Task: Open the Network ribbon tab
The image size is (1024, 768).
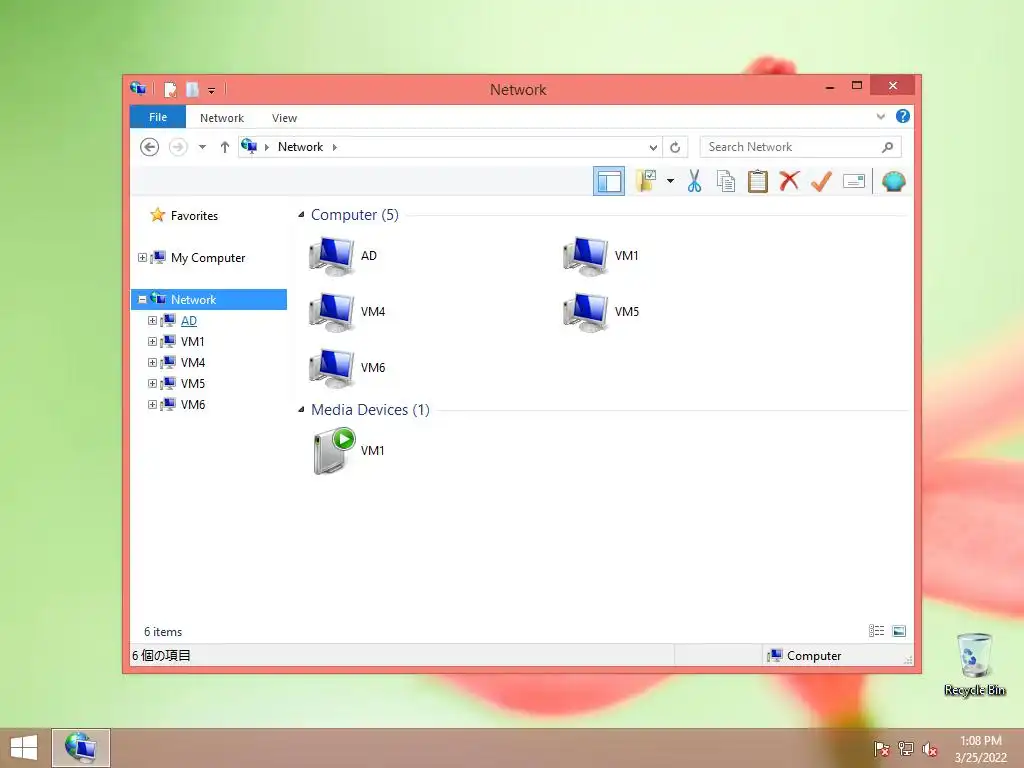Action: point(222,118)
